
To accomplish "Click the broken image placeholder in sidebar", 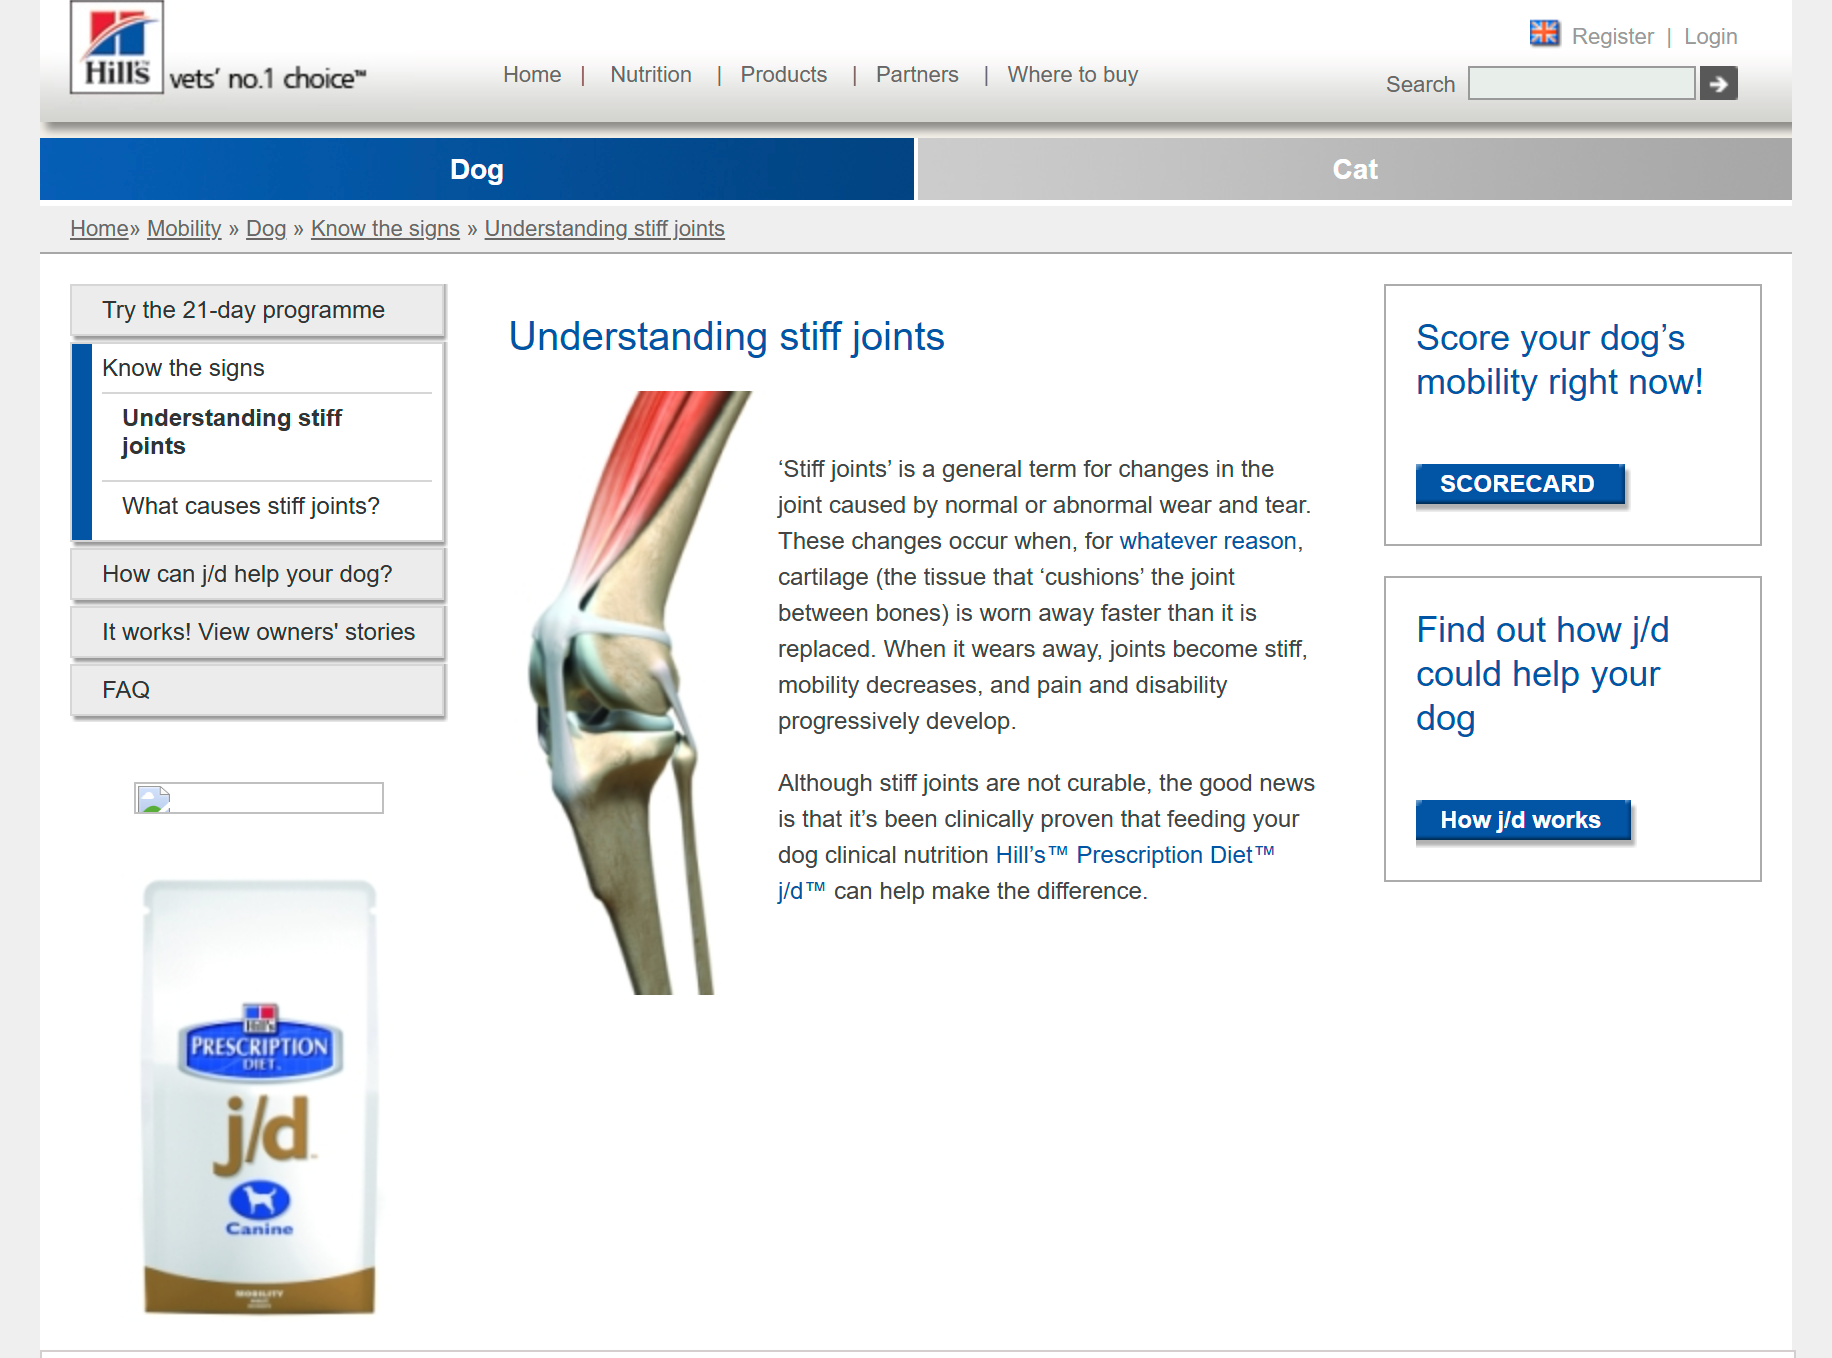I will point(259,797).
